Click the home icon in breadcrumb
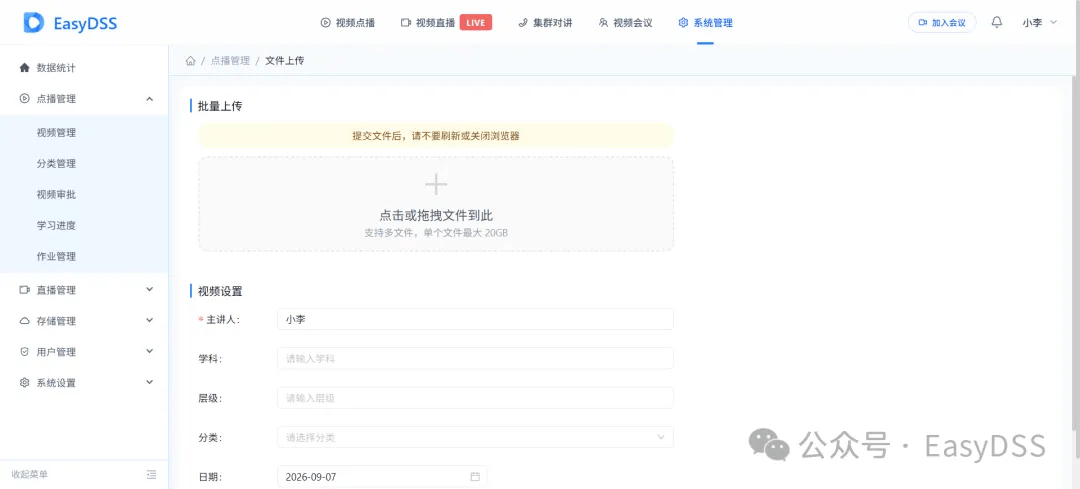The width and height of the screenshot is (1080, 489). (191, 61)
